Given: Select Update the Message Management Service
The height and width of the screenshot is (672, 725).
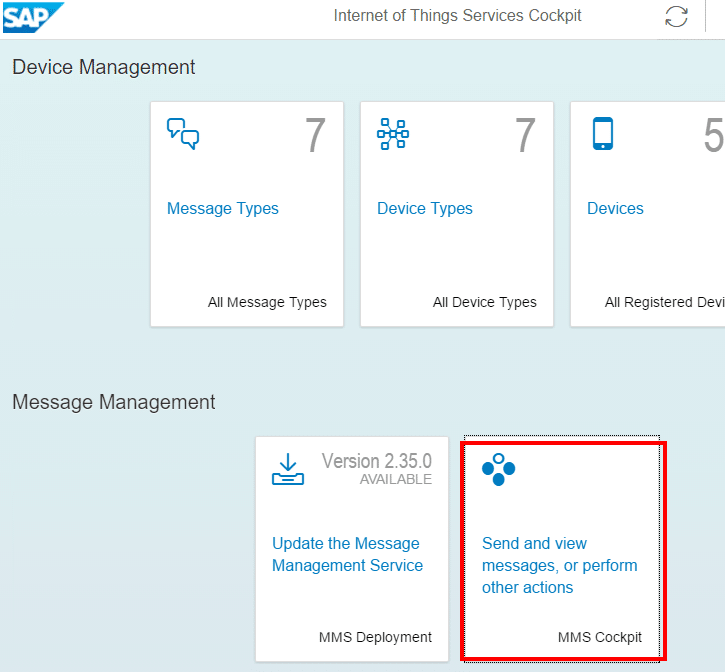Looking at the screenshot, I should (x=347, y=554).
